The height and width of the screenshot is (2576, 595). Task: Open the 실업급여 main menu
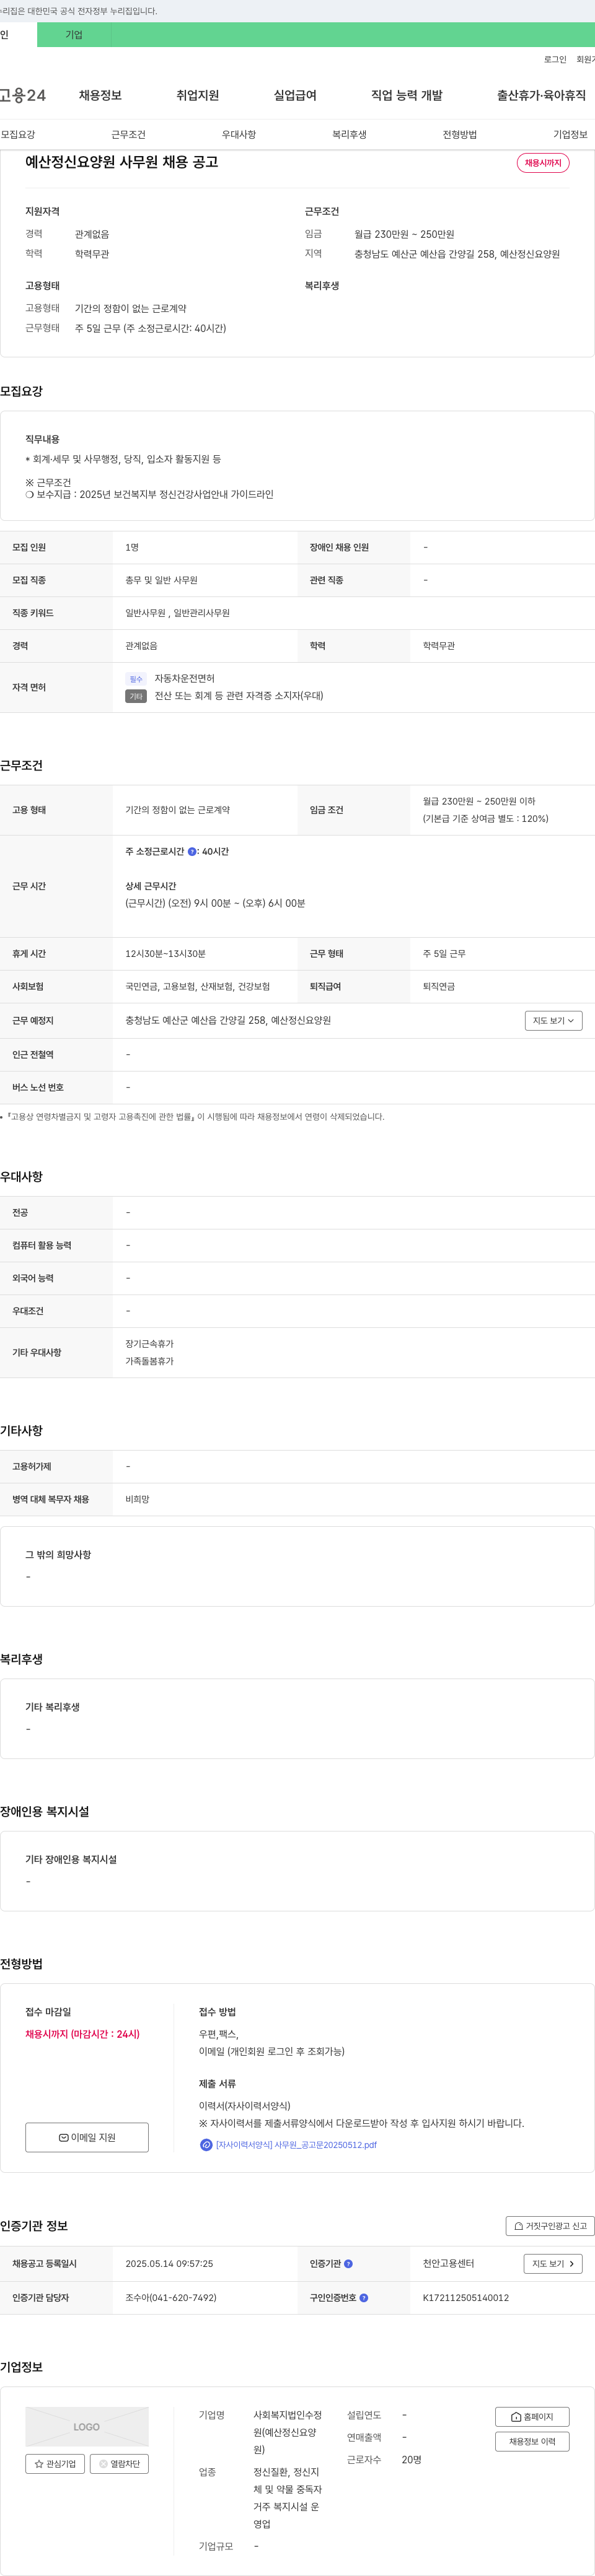point(295,95)
